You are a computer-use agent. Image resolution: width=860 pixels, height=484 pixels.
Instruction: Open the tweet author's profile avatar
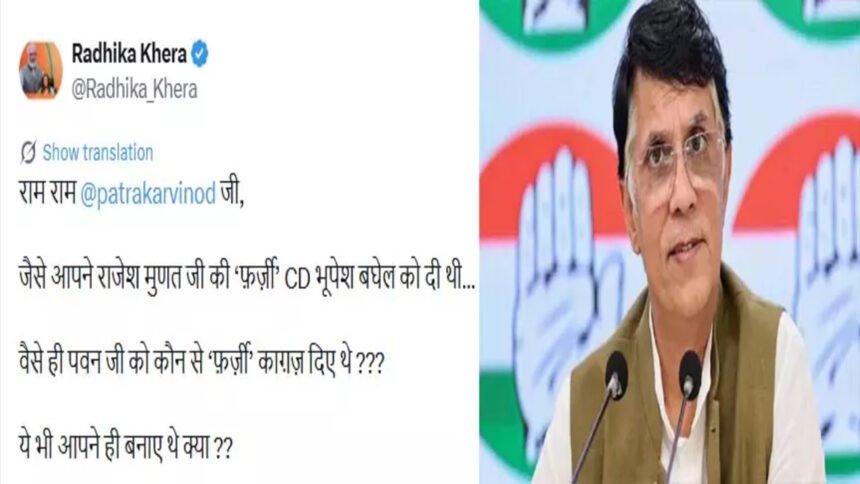(x=41, y=70)
